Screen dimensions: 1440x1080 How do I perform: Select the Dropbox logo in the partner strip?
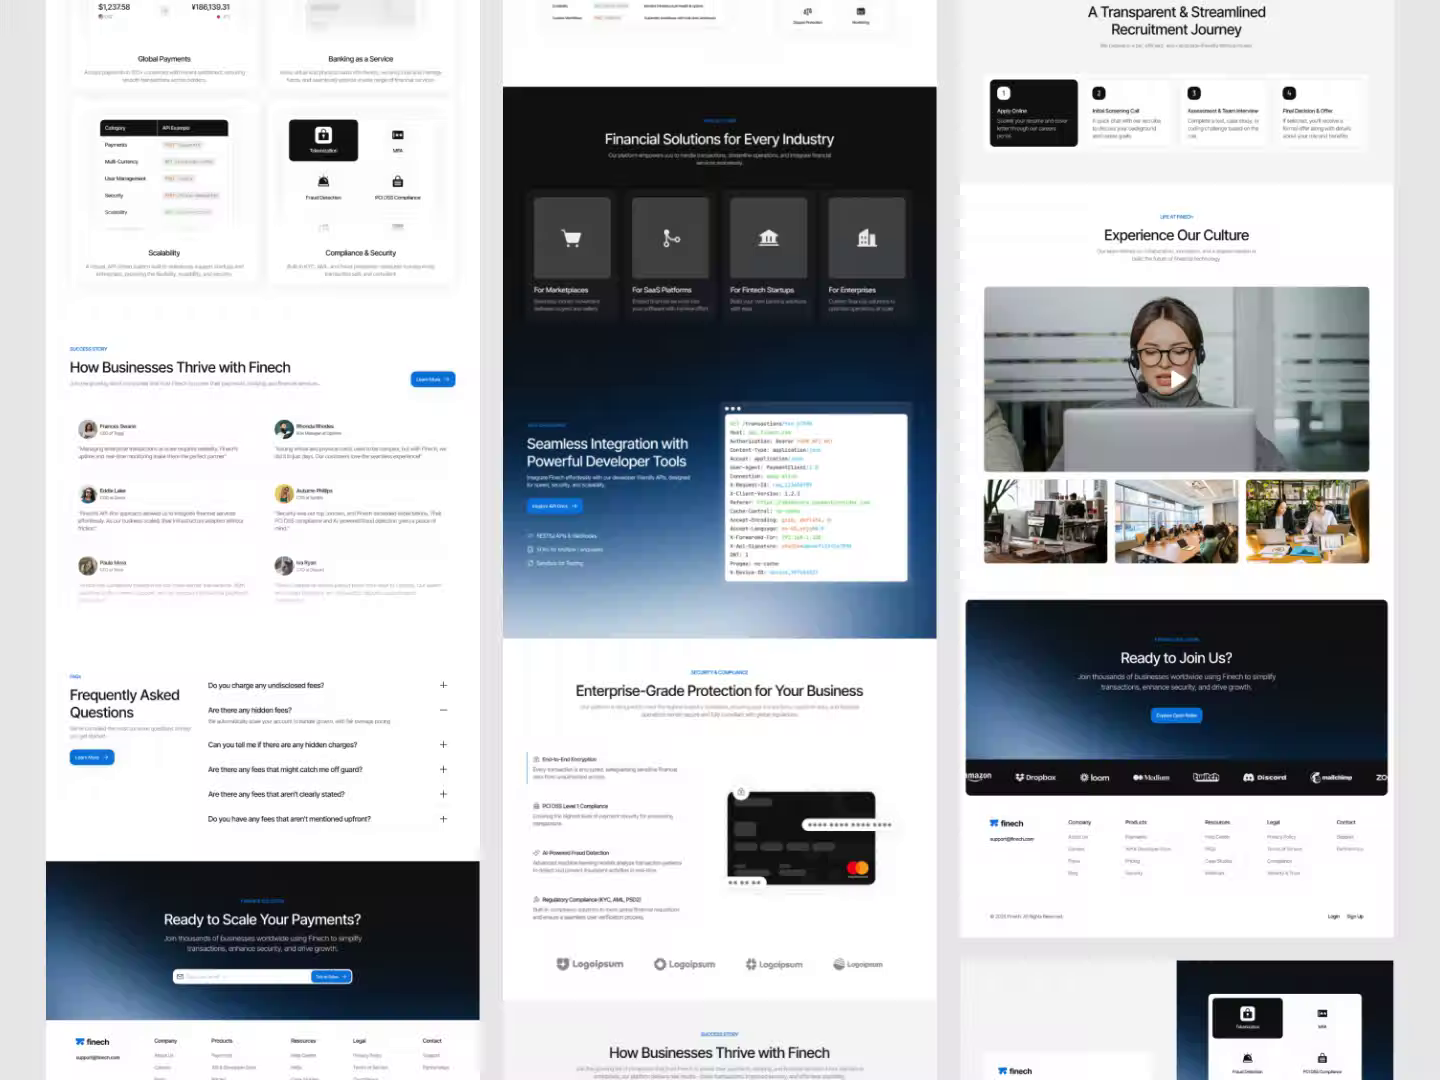click(x=1037, y=777)
